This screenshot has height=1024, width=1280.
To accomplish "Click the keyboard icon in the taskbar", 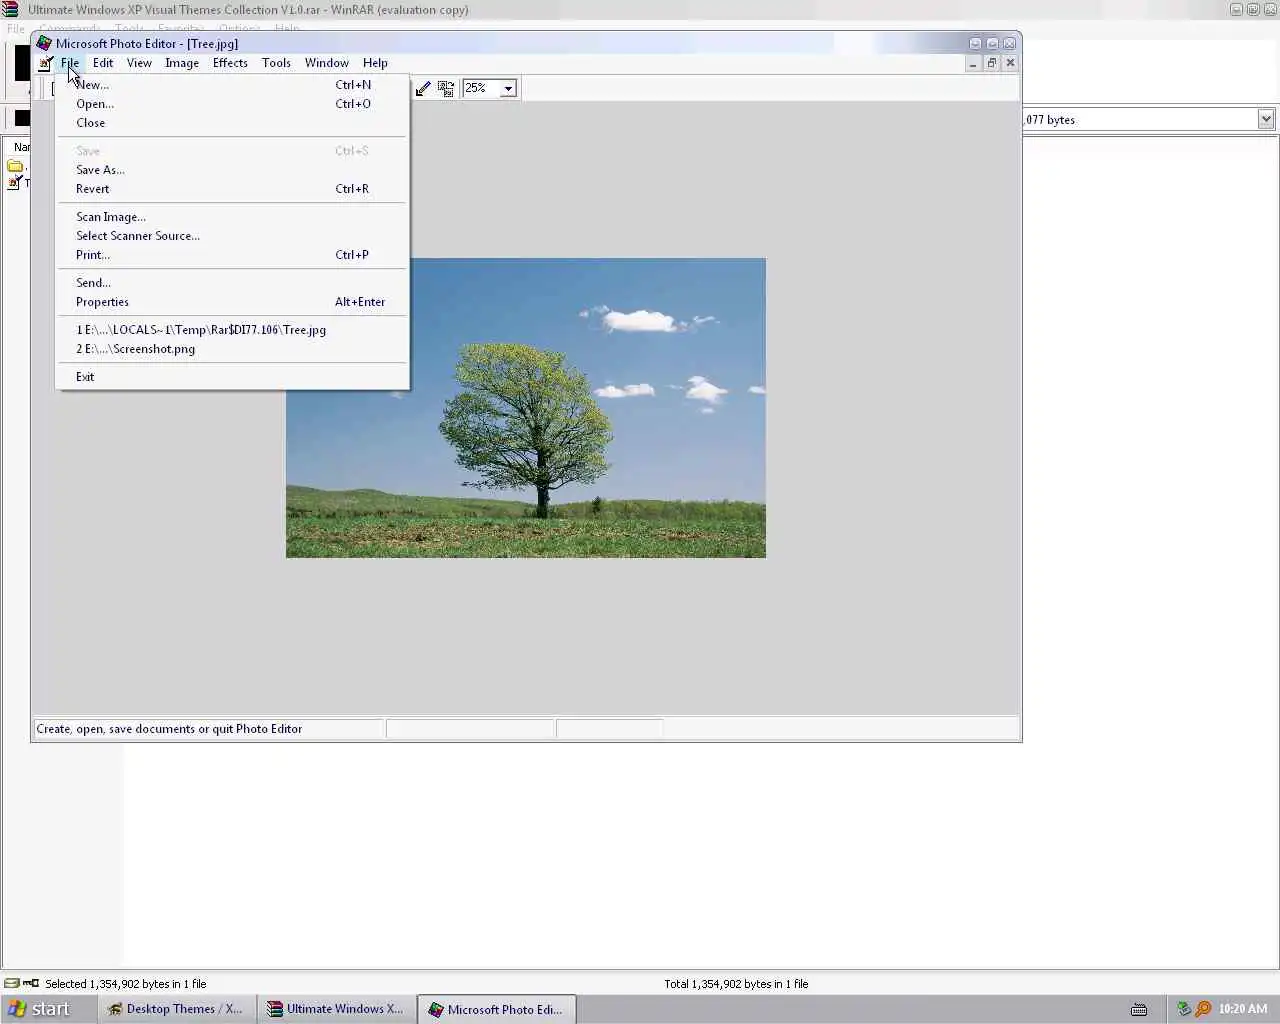I will pyautogui.click(x=1138, y=1009).
